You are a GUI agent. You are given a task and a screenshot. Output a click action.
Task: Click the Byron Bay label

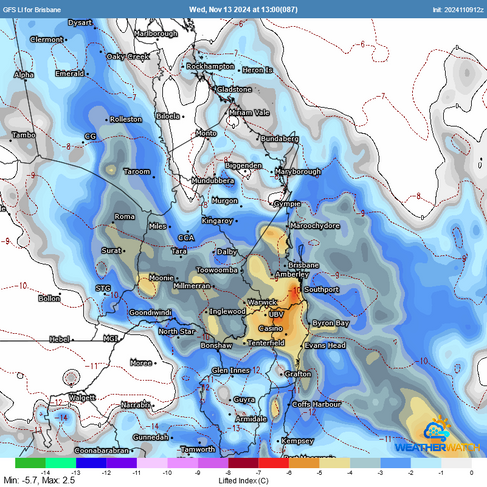click(330, 323)
